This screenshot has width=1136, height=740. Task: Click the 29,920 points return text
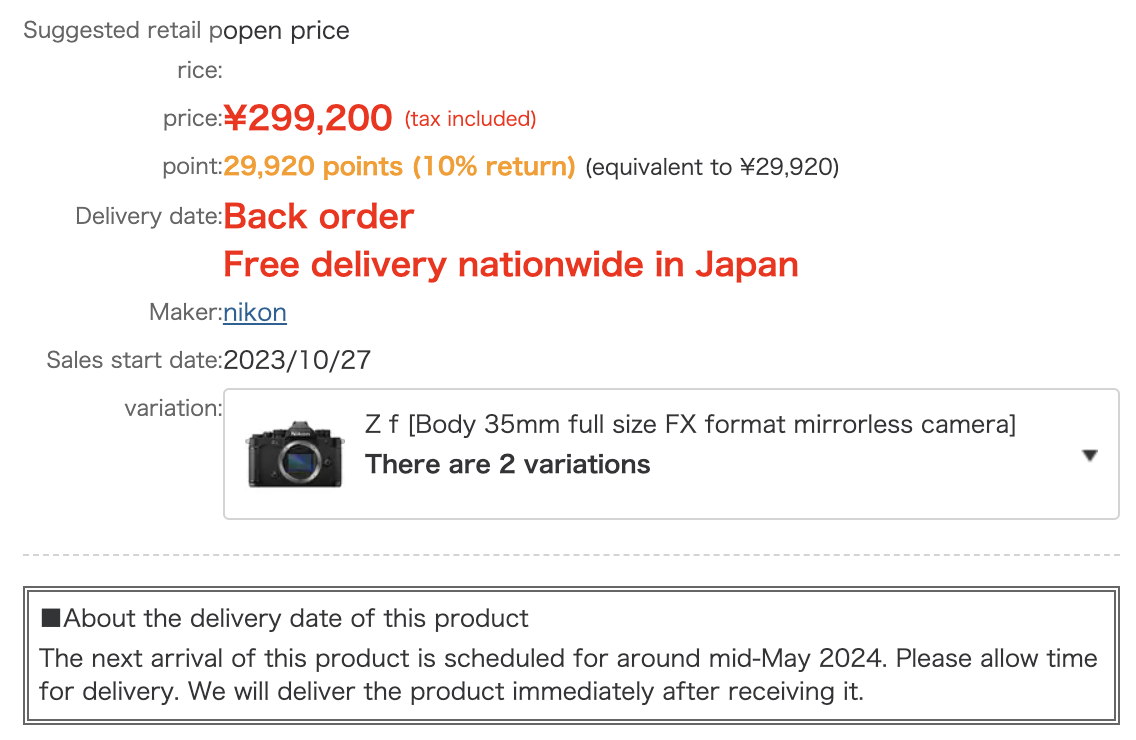coord(399,167)
